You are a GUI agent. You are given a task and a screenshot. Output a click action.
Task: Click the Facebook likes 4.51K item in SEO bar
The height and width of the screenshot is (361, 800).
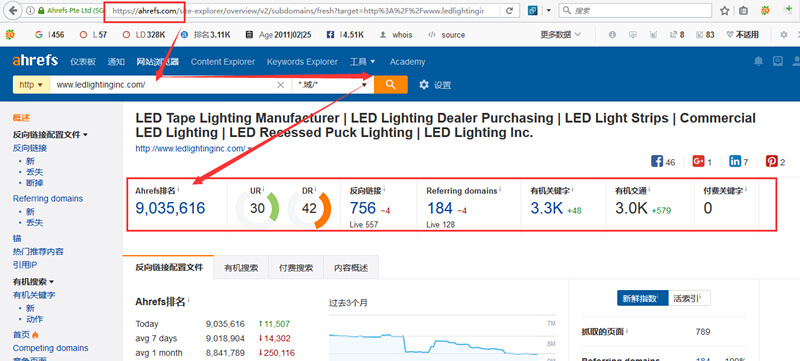[x=345, y=35]
